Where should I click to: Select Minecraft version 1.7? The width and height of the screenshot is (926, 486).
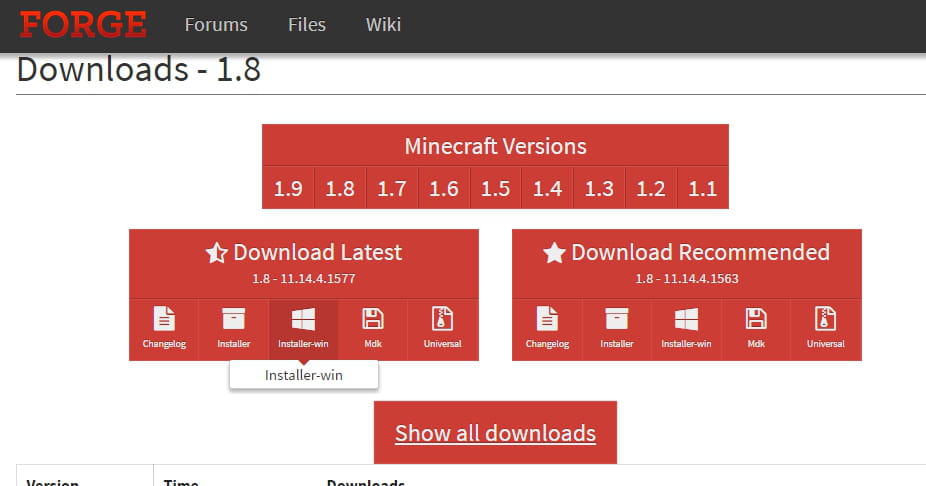point(392,188)
